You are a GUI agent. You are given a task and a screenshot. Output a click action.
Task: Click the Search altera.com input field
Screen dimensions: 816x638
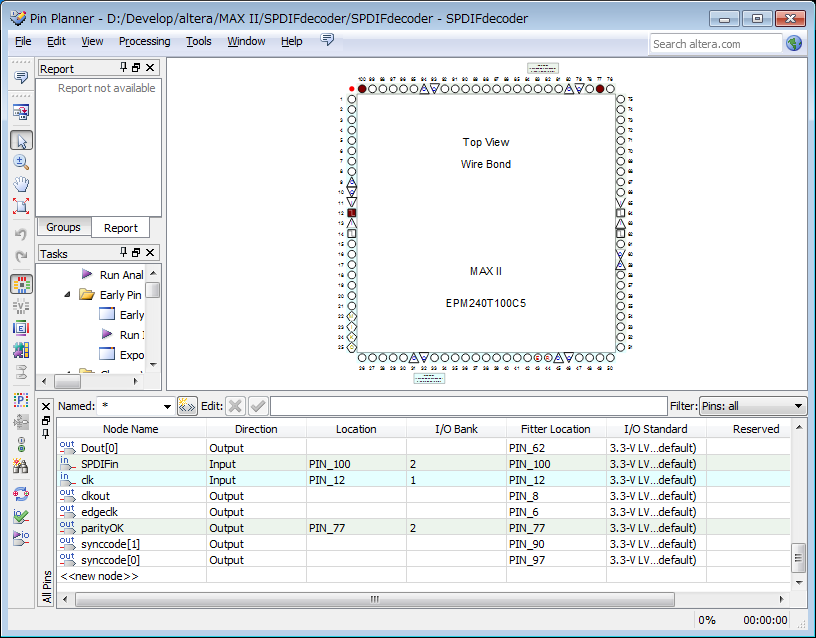tap(716, 44)
